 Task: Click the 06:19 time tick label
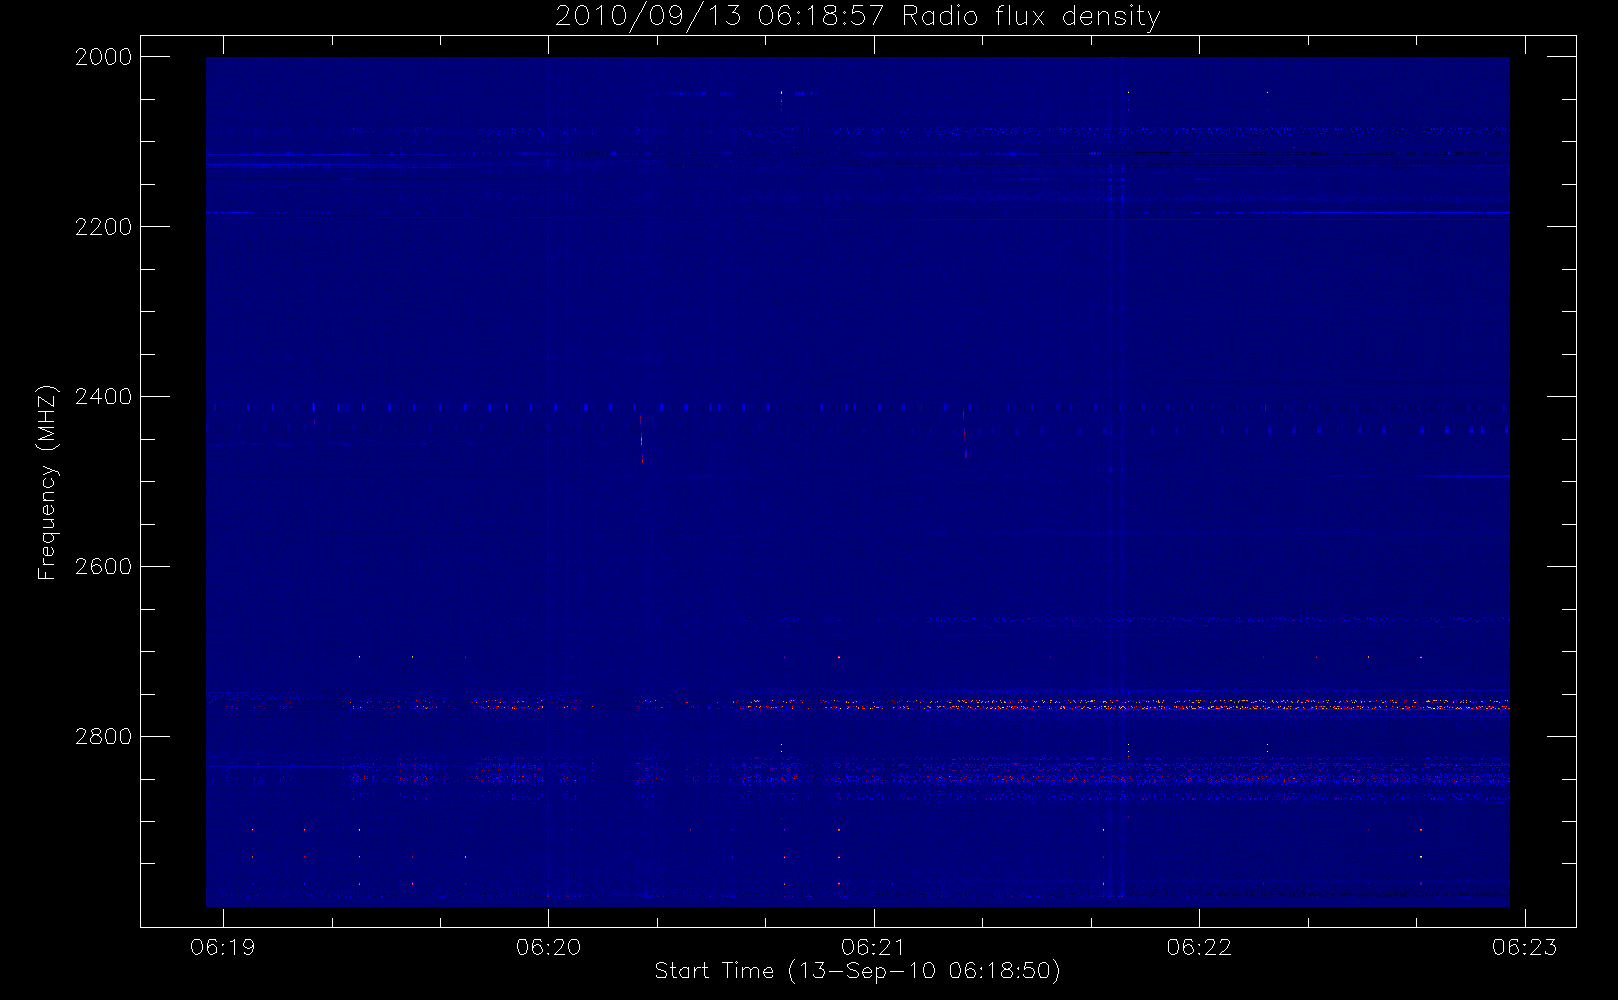223,947
